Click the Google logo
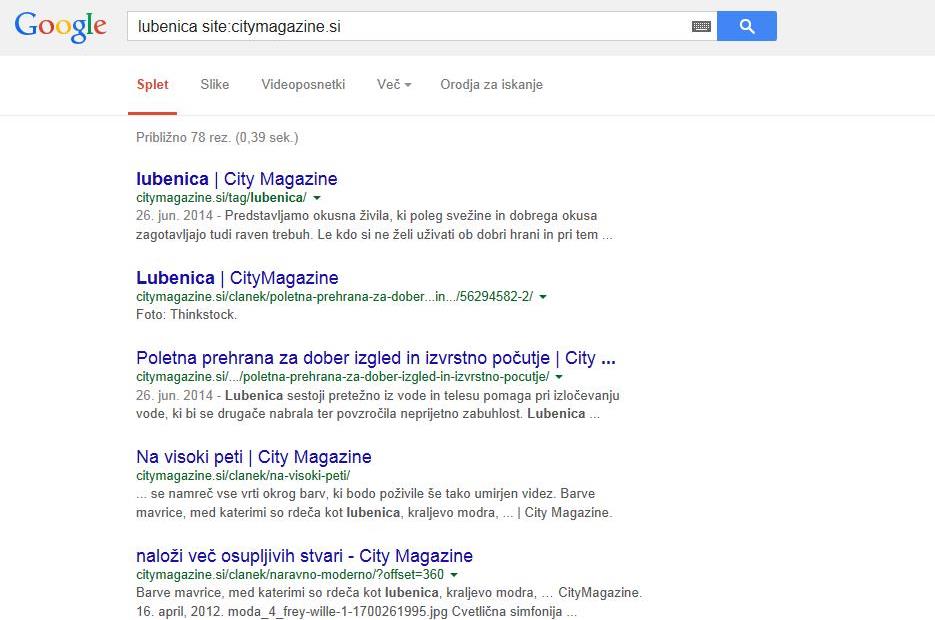This screenshot has height=620, width=935. coord(60,26)
